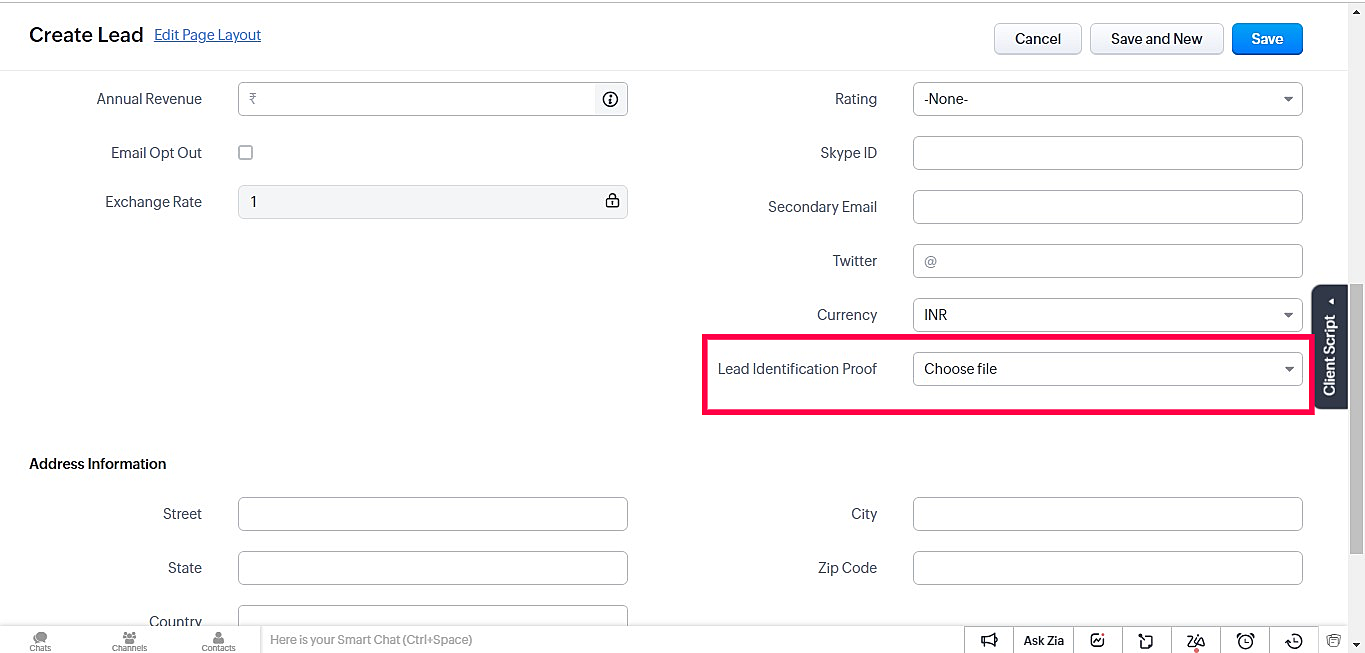This screenshot has height=653, width=1365.
Task: Cancel the lead creation
Action: 1037,39
